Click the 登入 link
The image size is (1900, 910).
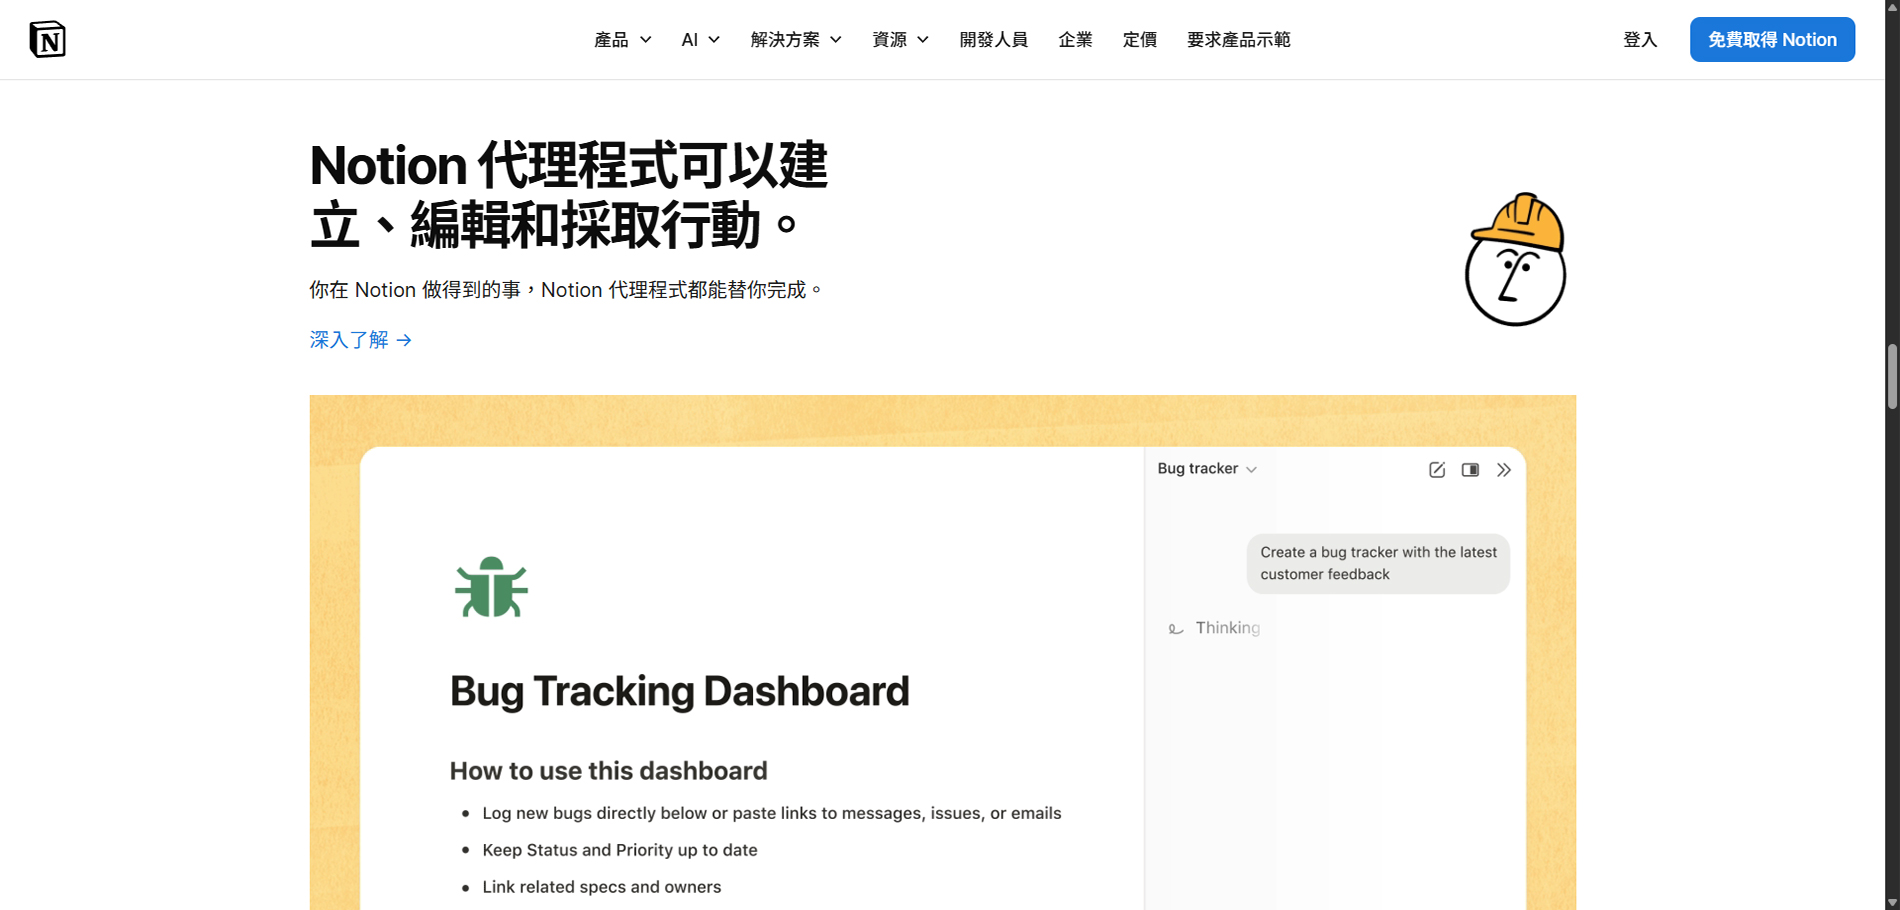[x=1640, y=40]
